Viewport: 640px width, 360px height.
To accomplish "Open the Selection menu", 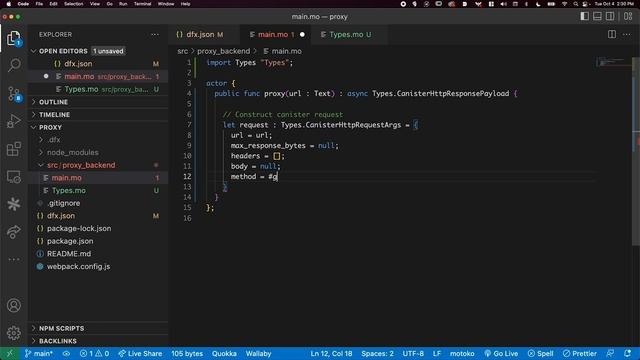I will 73,4.
